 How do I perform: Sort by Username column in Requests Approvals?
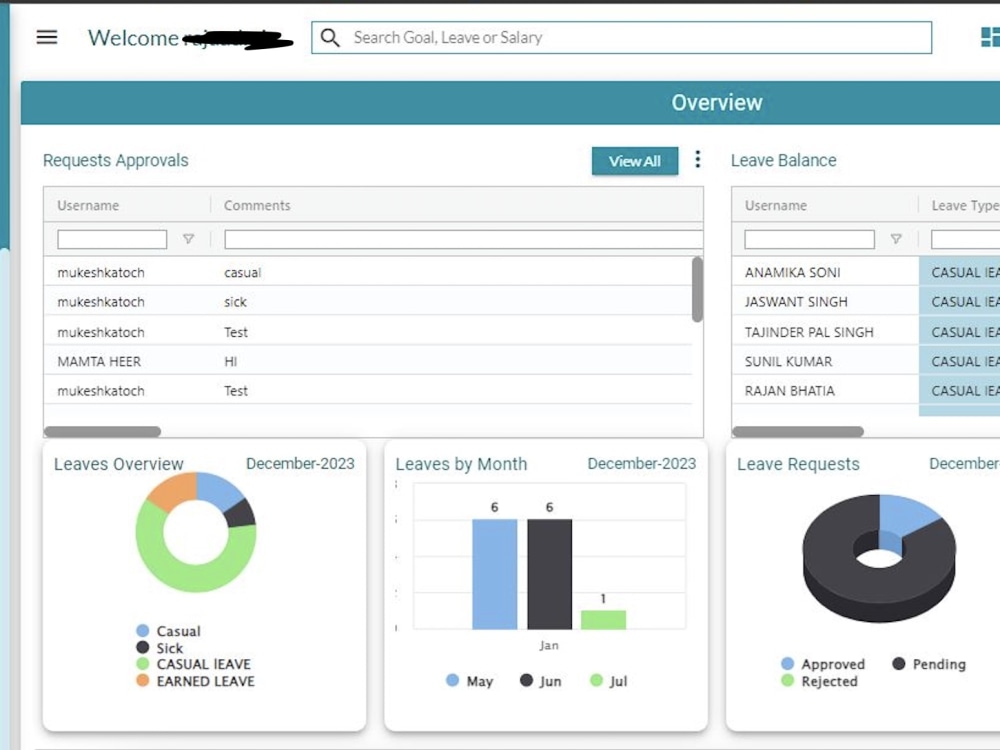point(88,205)
